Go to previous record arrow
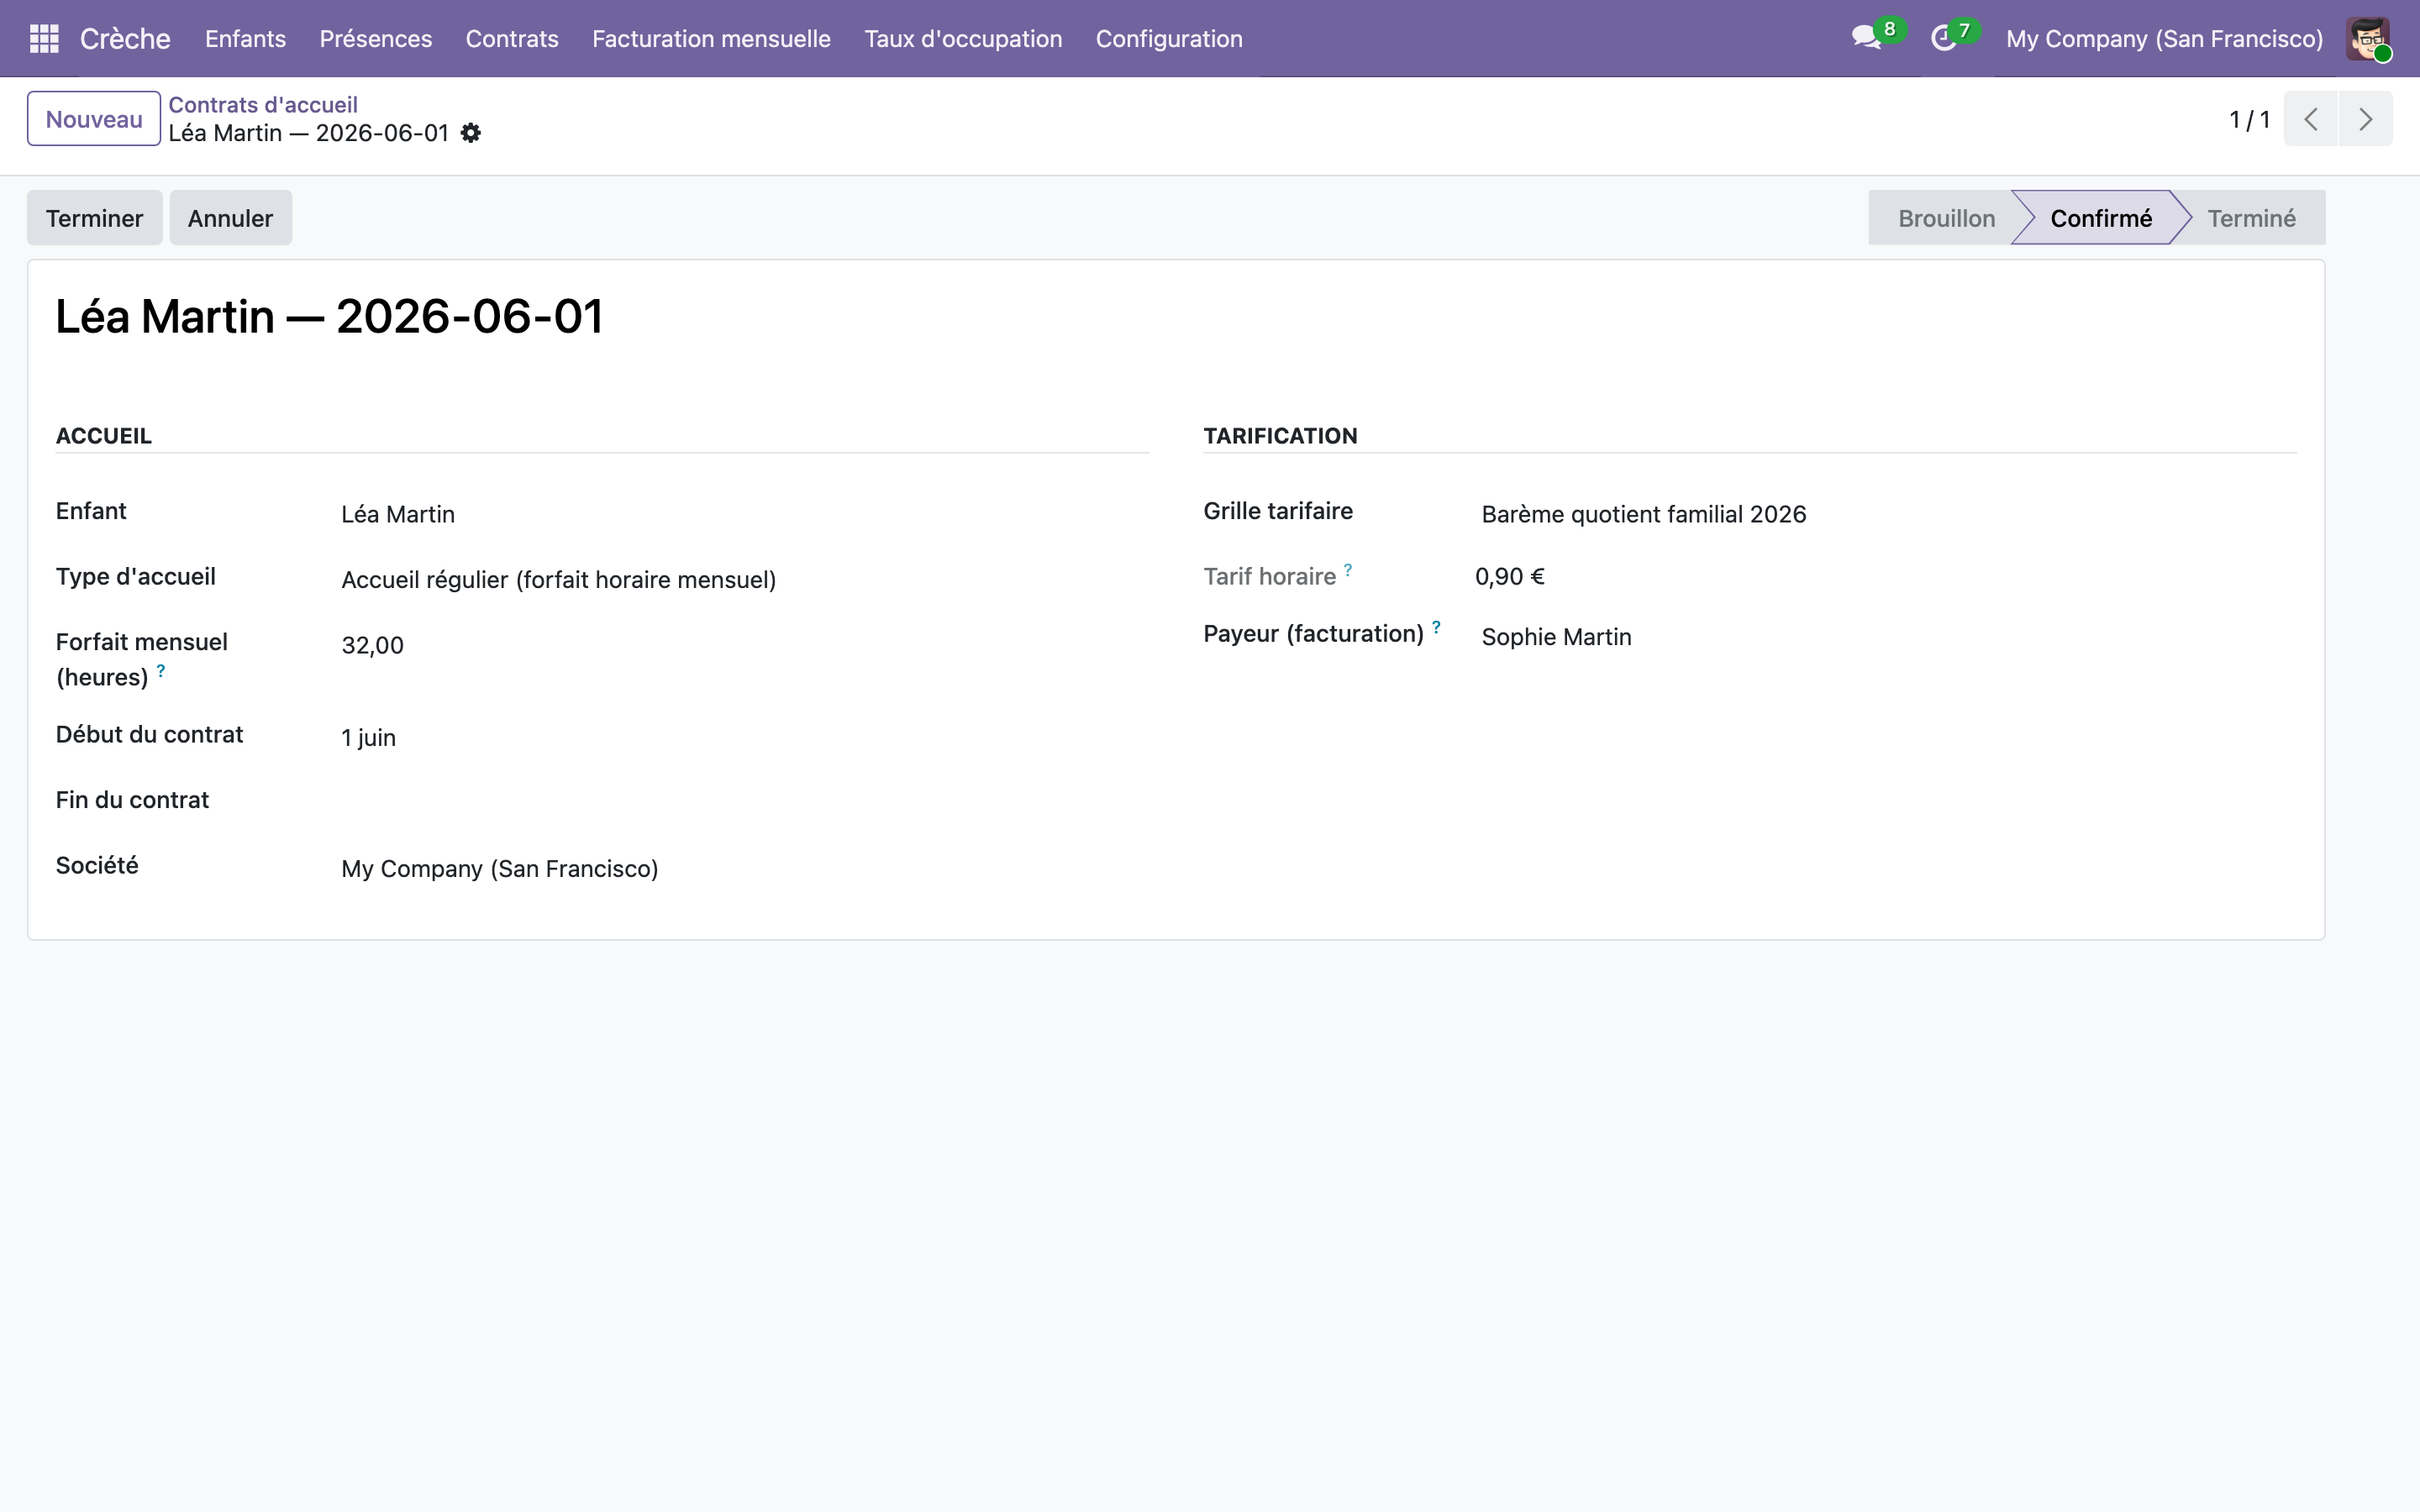Image resolution: width=2420 pixels, height=1512 pixels. point(2310,119)
